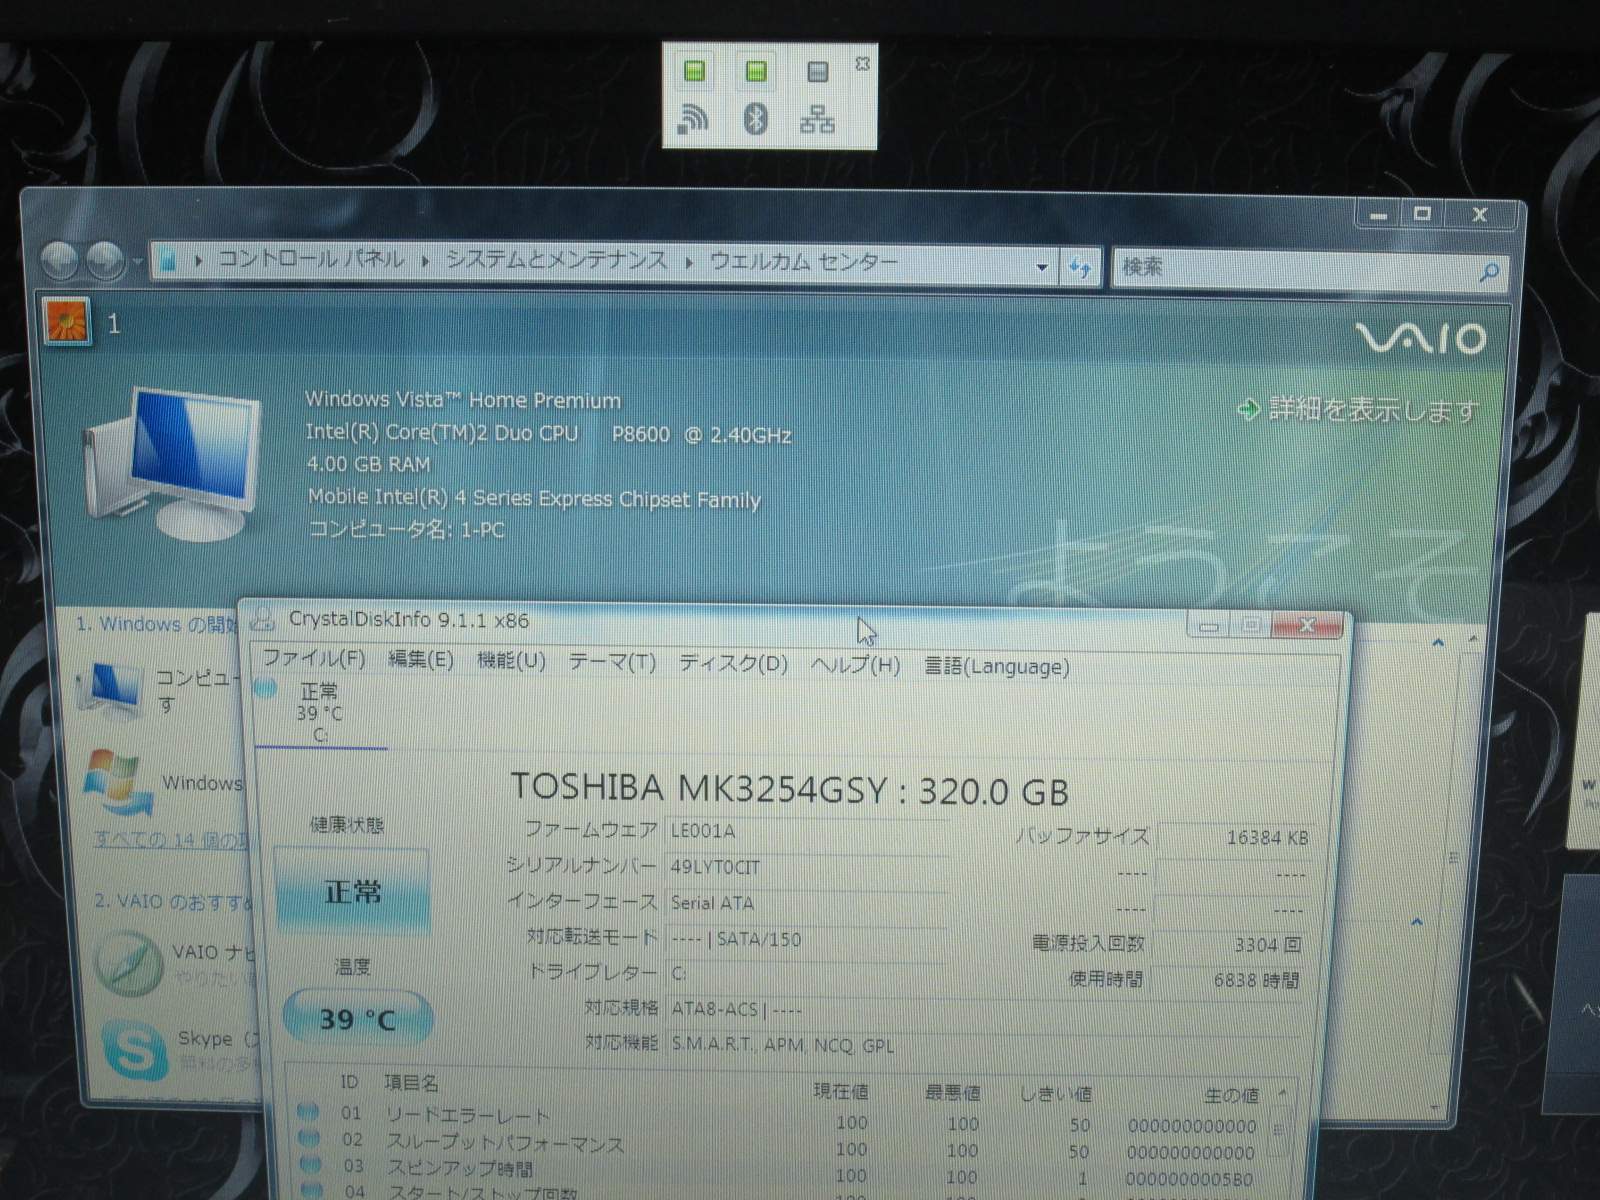Click status dot for row 02
The width and height of the screenshot is (1600, 1200).
click(x=309, y=1138)
